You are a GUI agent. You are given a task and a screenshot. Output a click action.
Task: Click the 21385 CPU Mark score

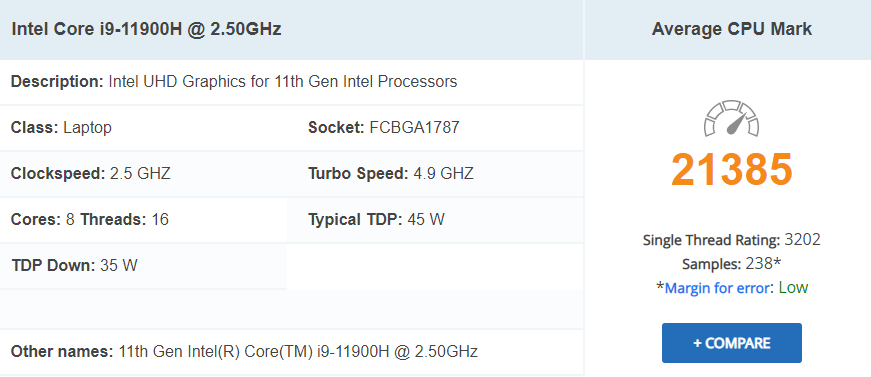point(732,170)
